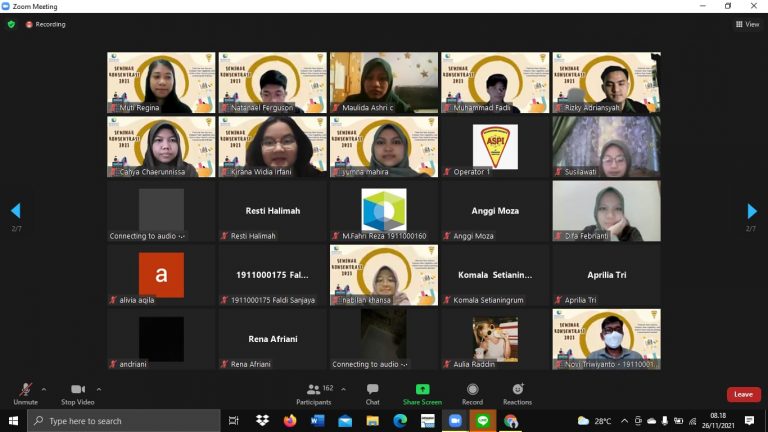
Task: Click andriani's black avatar tile
Action: 161,339
